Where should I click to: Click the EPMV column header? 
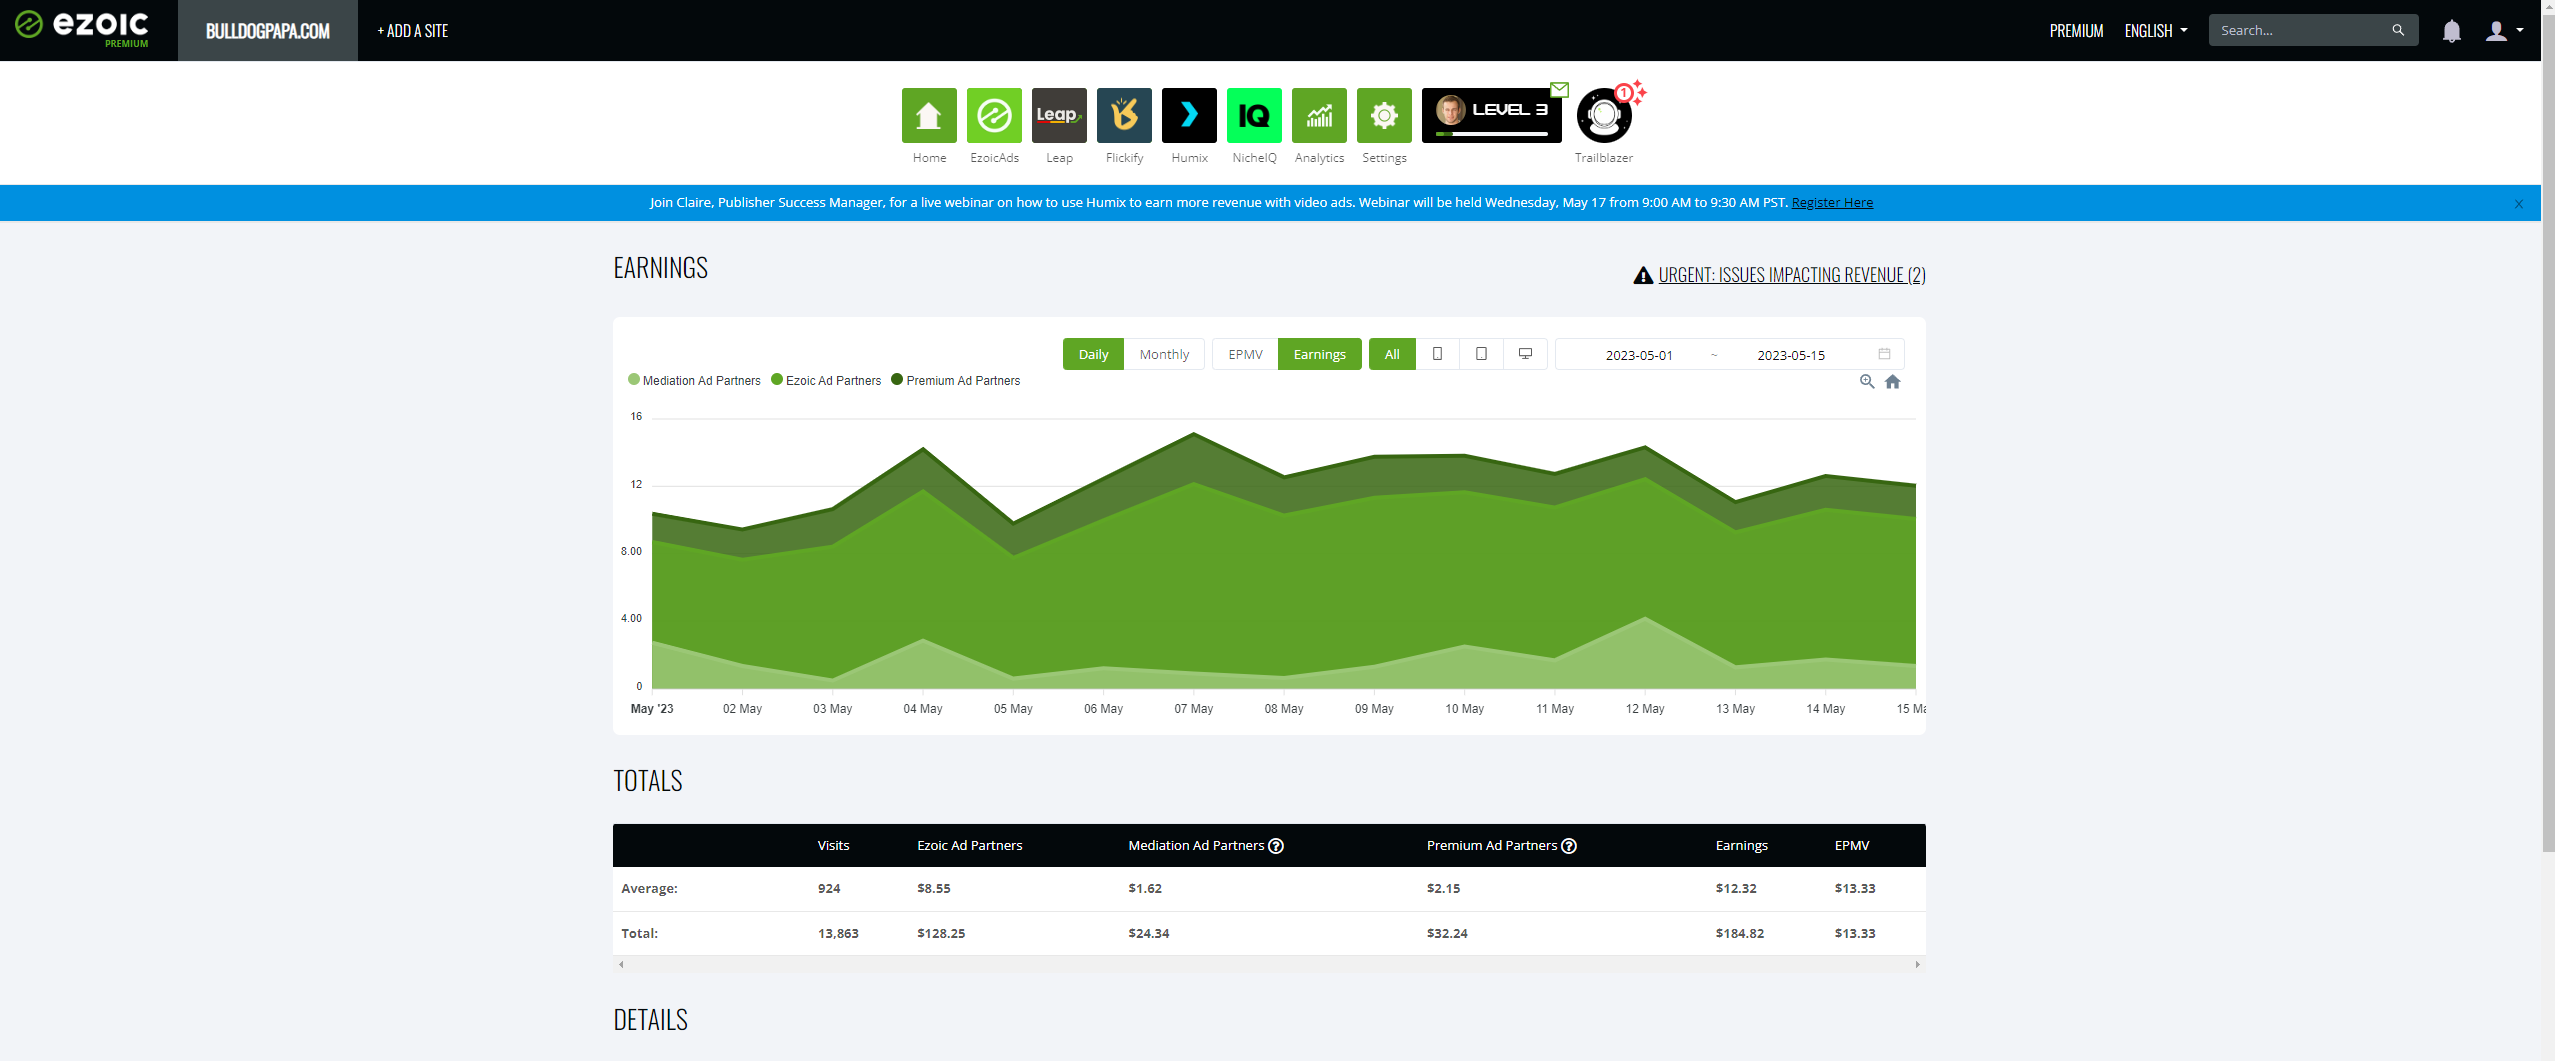pyautogui.click(x=1851, y=846)
